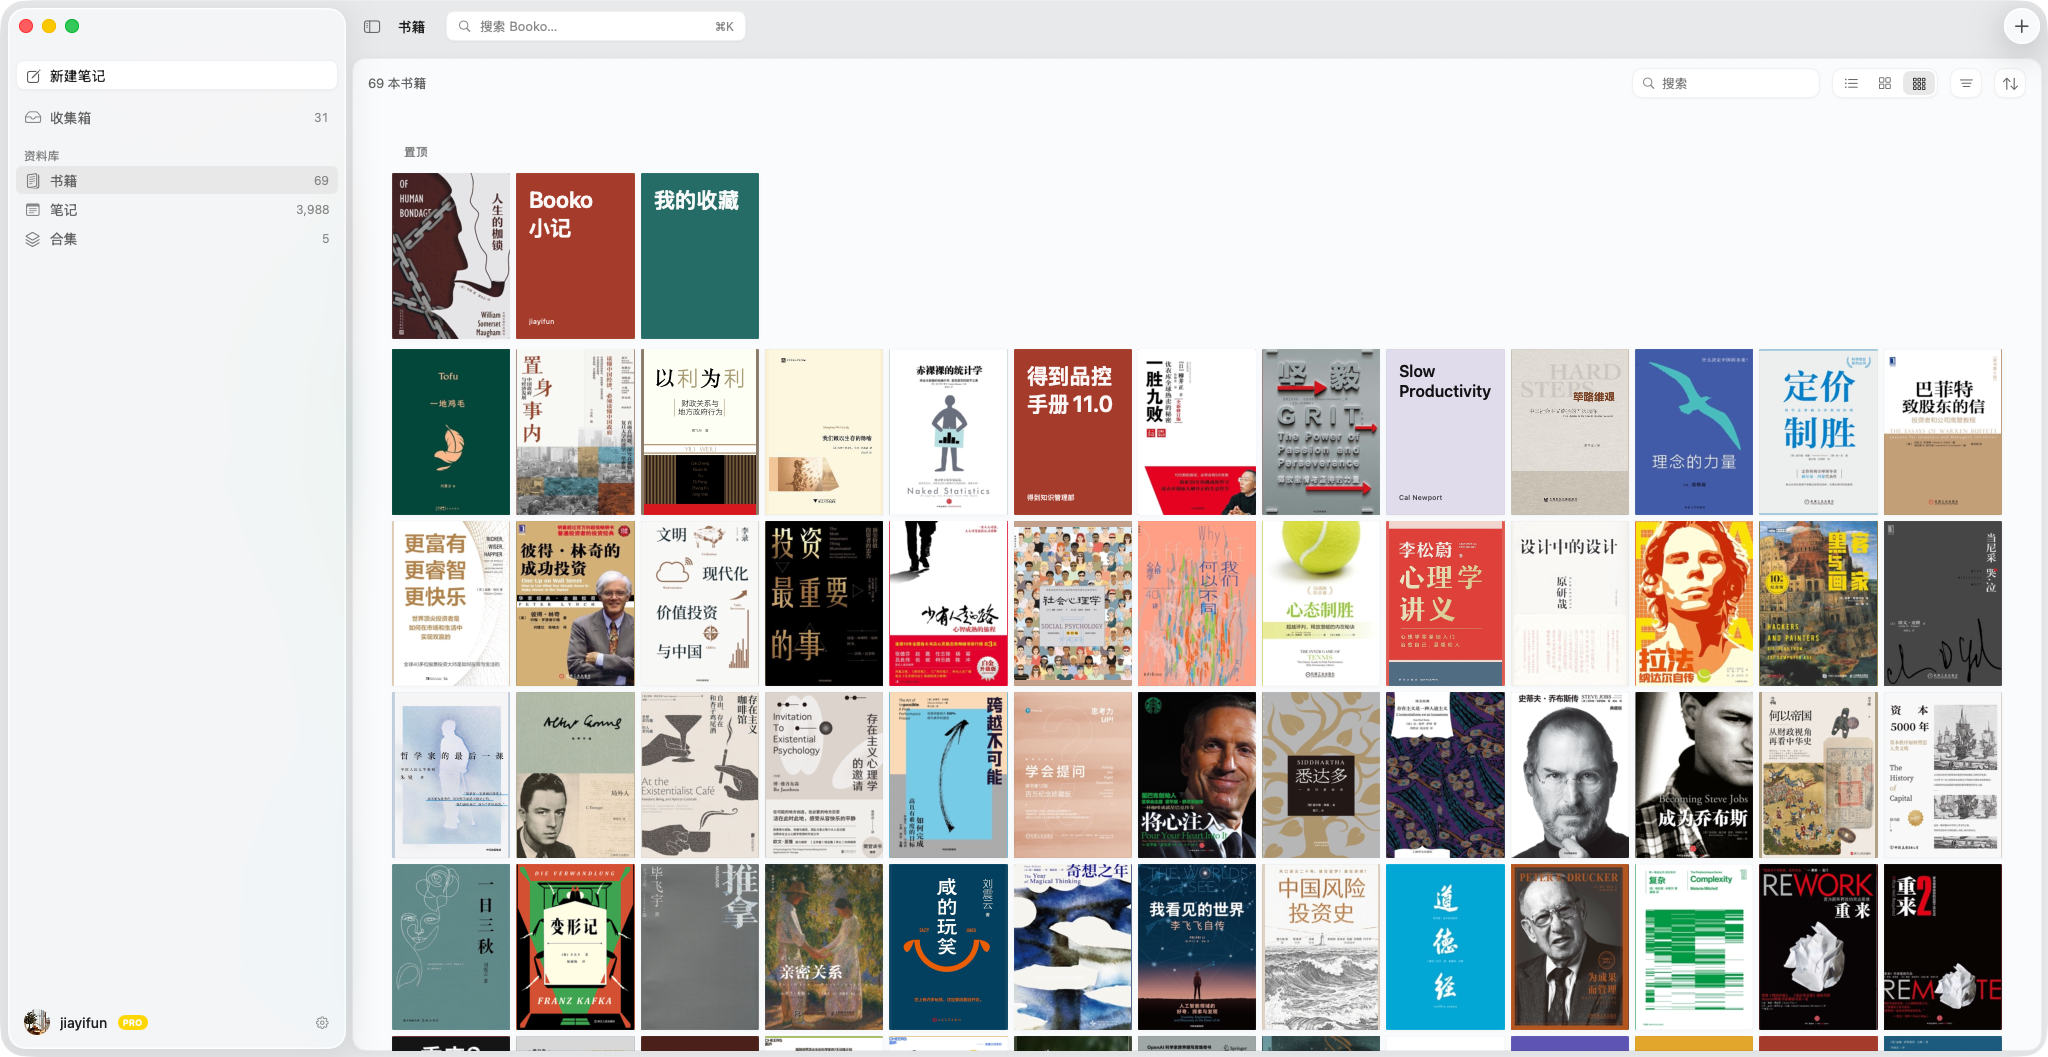Open the 成为乔布斯 book cover
The height and width of the screenshot is (1057, 2048).
click(1694, 776)
